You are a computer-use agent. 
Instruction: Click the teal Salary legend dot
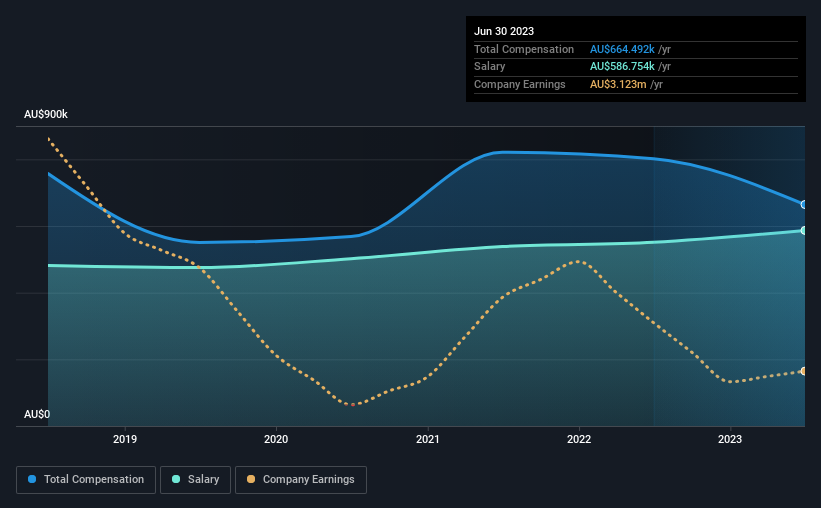click(176, 479)
